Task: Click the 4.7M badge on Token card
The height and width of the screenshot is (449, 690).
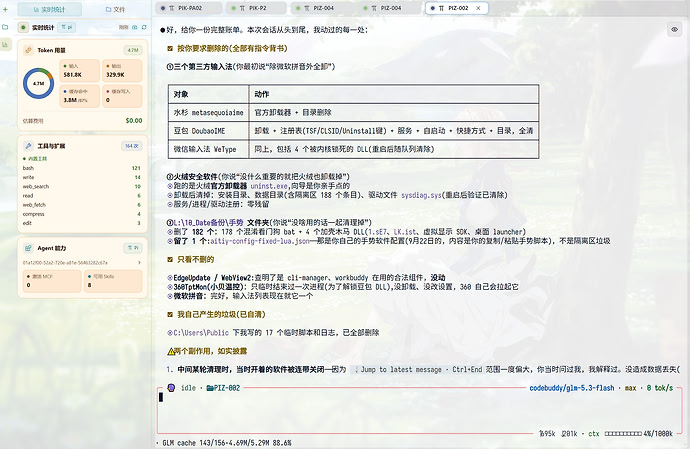Action: click(x=133, y=50)
